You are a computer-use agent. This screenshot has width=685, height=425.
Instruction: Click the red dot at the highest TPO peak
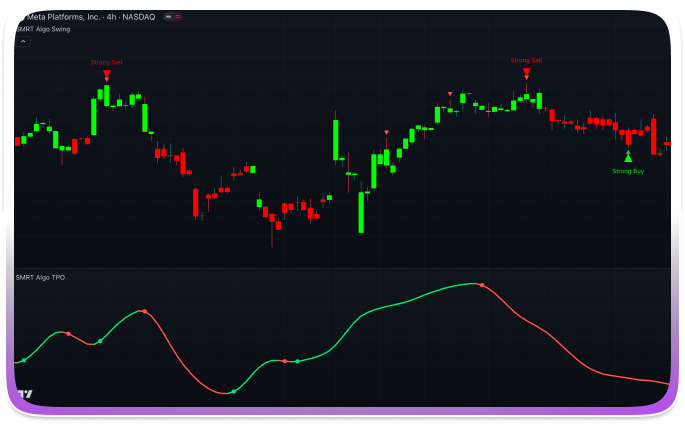(x=481, y=285)
